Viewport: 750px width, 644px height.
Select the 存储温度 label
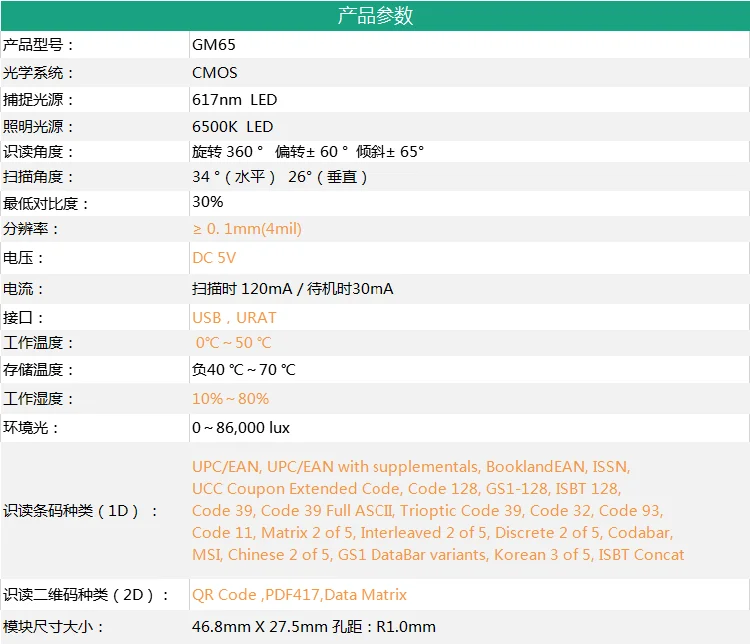click(x=38, y=370)
